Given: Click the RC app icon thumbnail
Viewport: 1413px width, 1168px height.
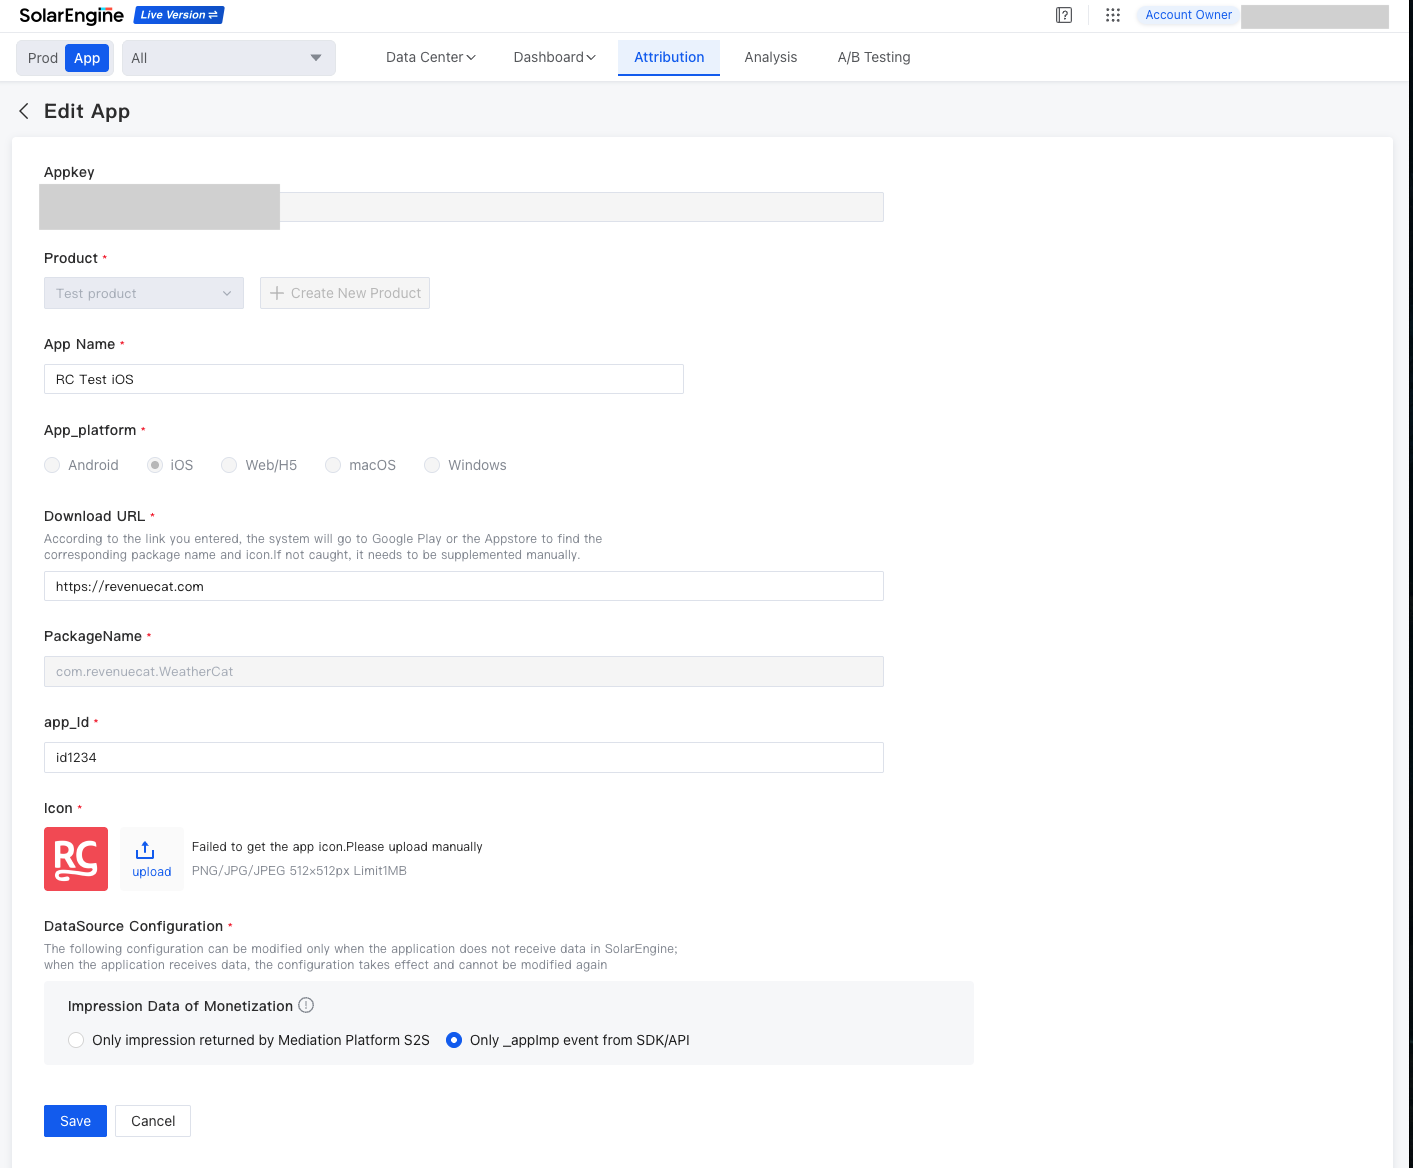Looking at the screenshot, I should [x=76, y=859].
